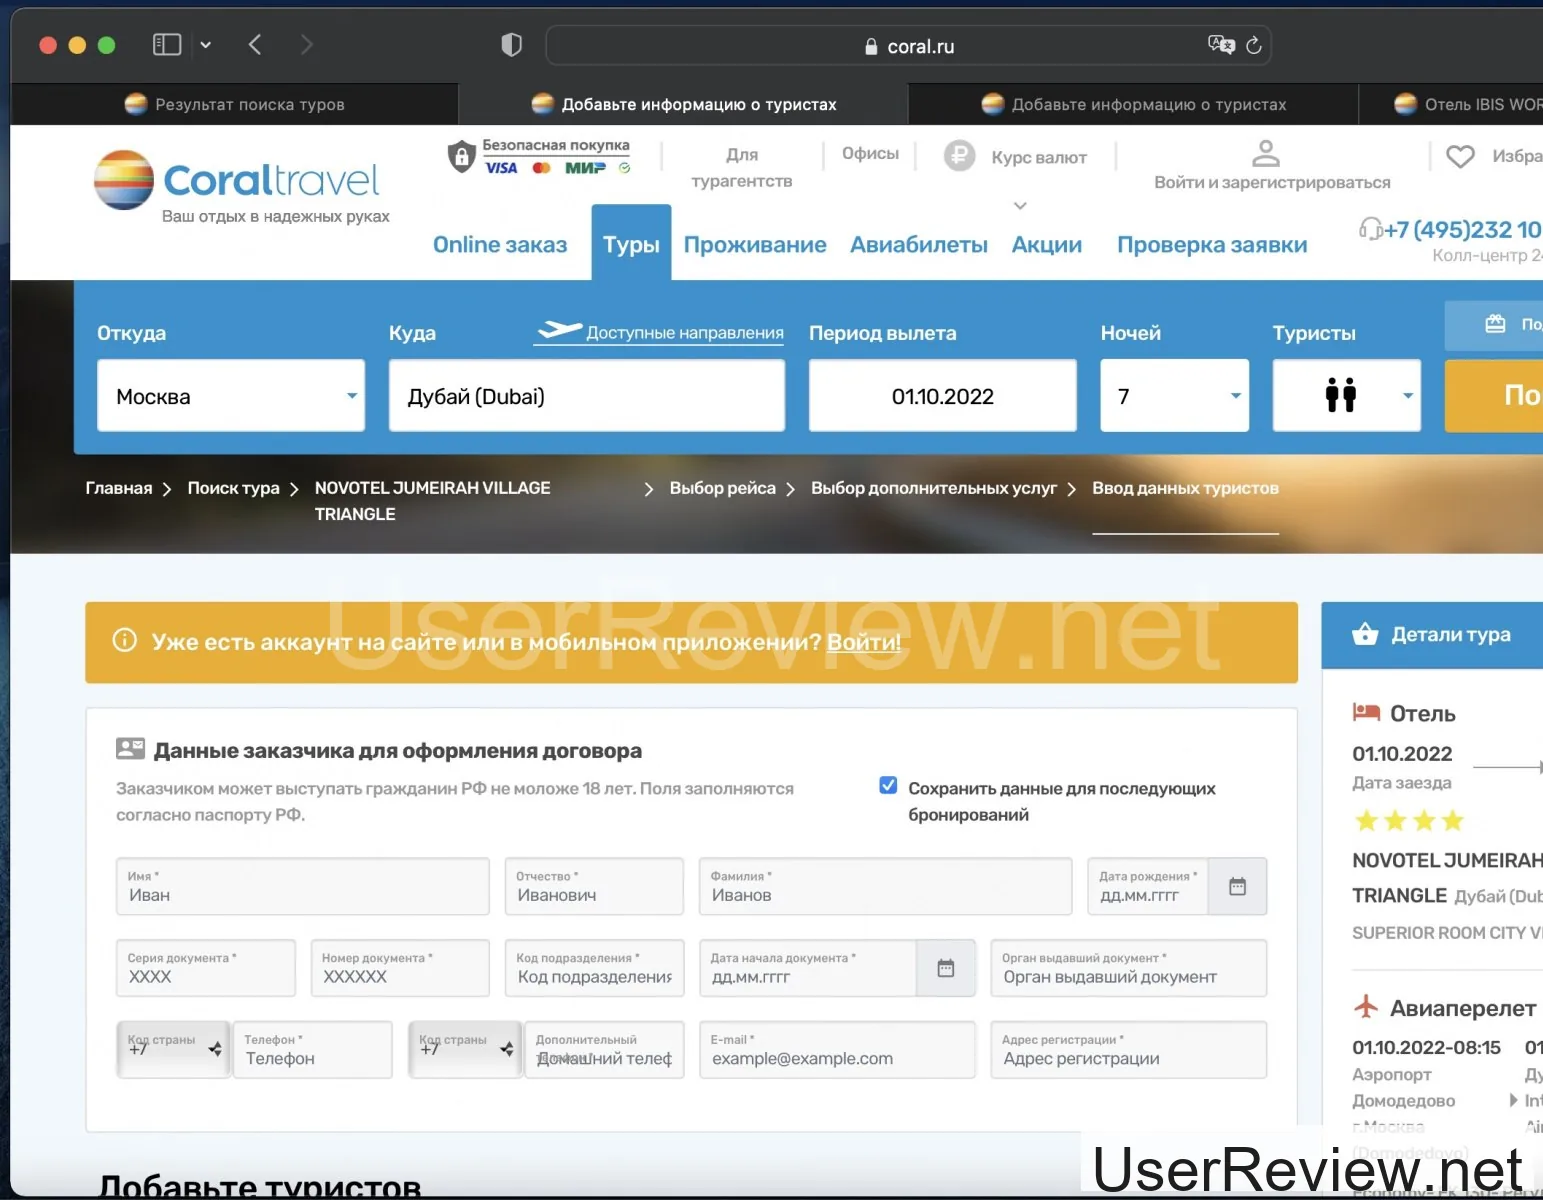Open the Safari sidebar panel icon

click(166, 45)
